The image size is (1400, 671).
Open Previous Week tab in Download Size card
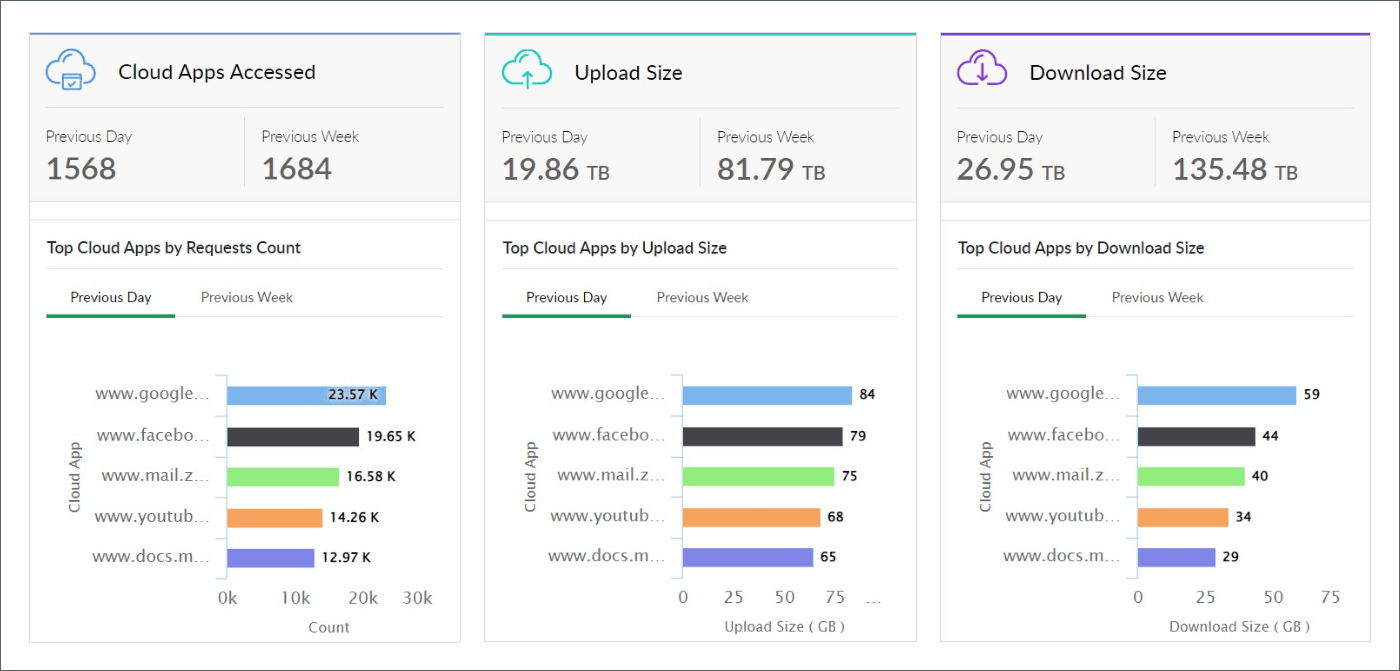pyautogui.click(x=1157, y=297)
